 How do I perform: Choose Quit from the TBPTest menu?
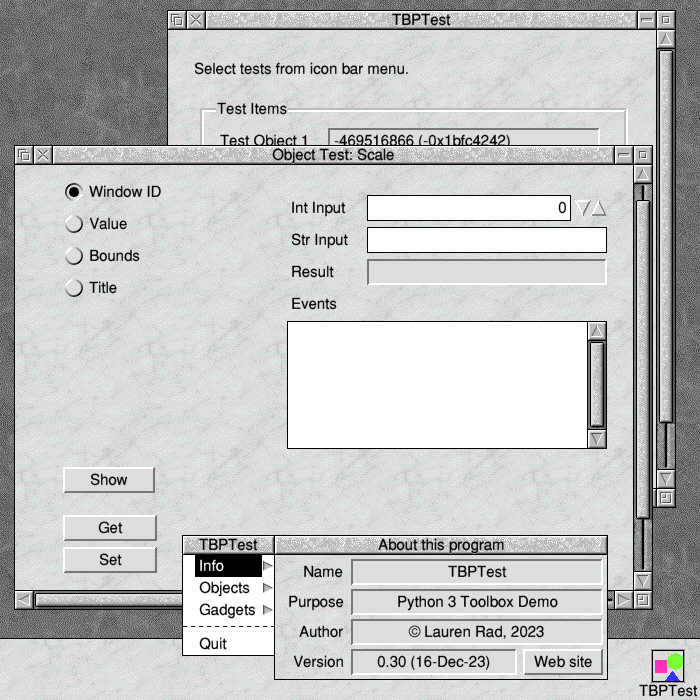pyautogui.click(x=229, y=643)
